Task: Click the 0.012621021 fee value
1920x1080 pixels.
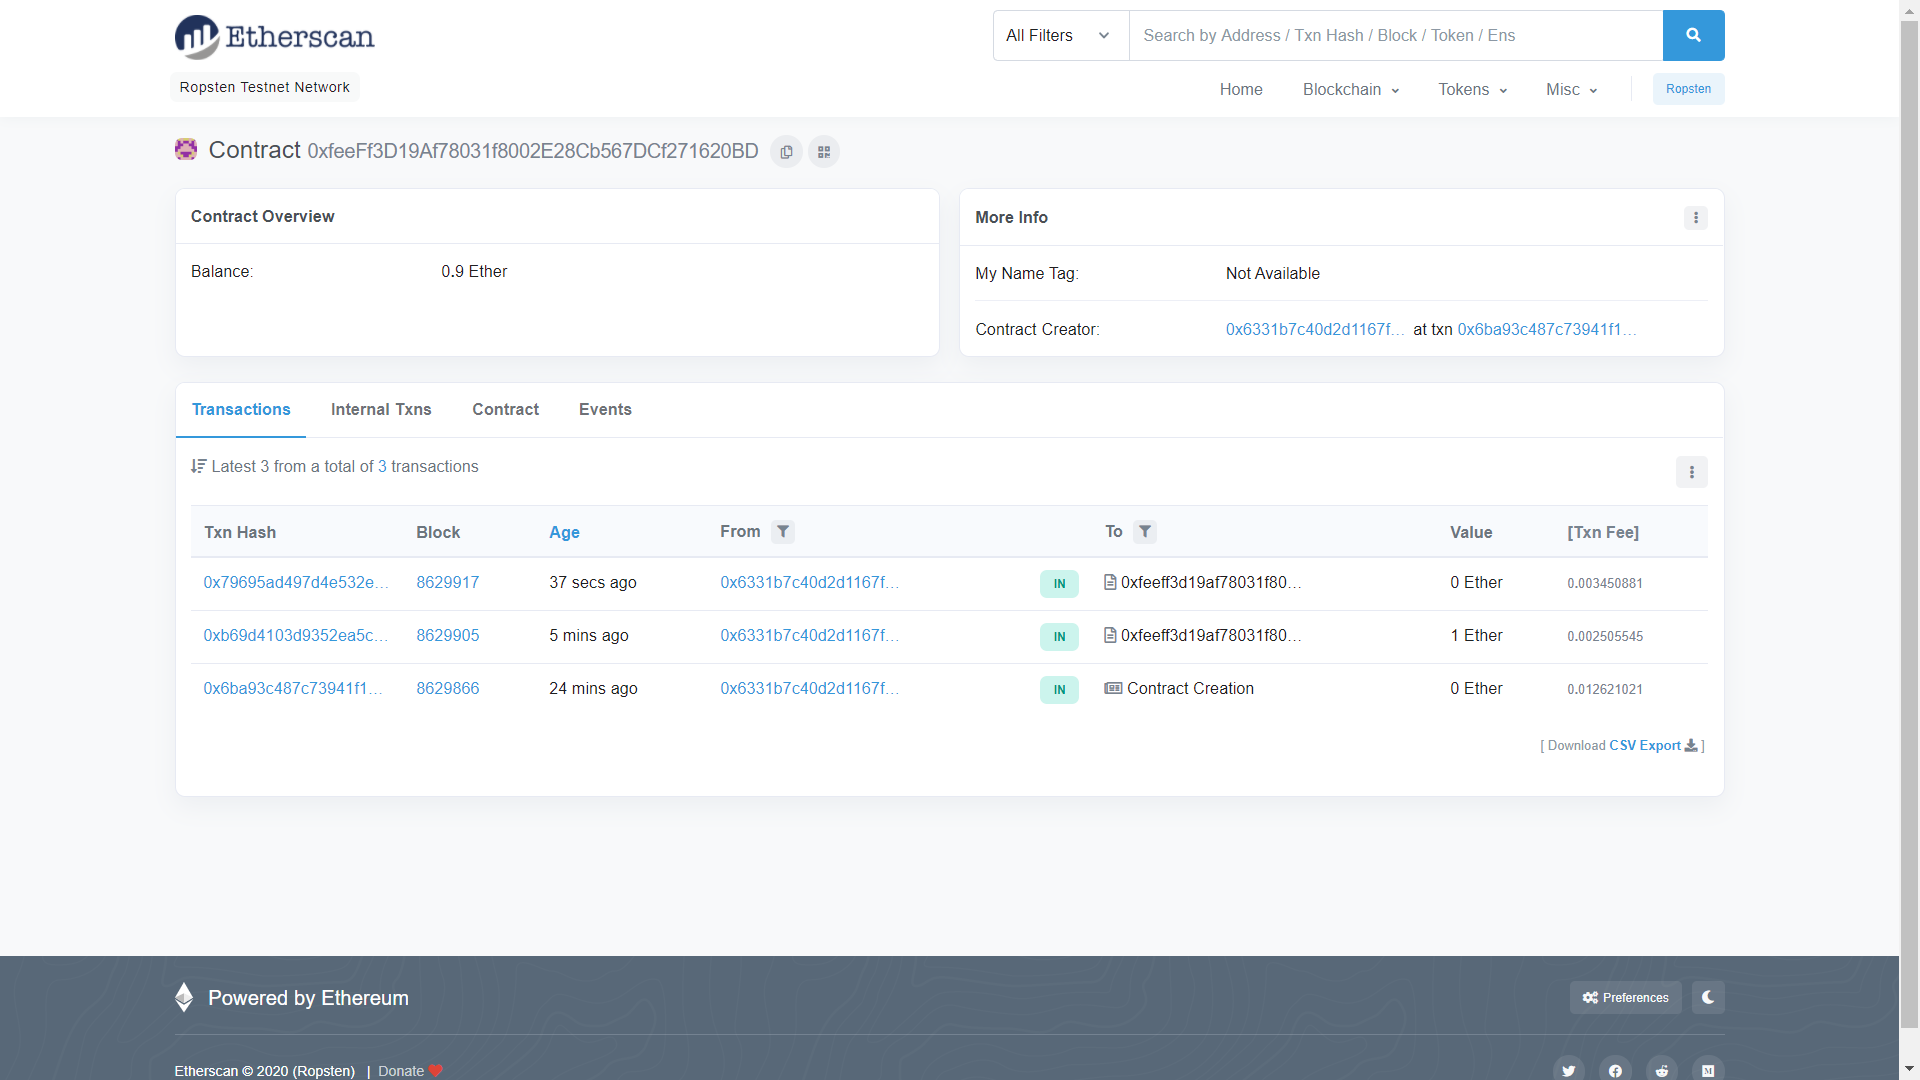Action: [1605, 689]
